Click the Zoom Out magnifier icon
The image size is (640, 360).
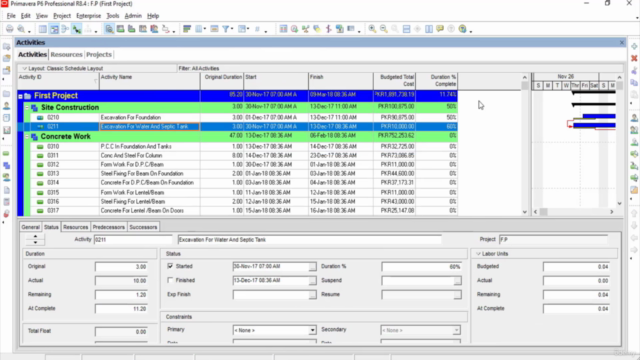[x=384, y=29]
